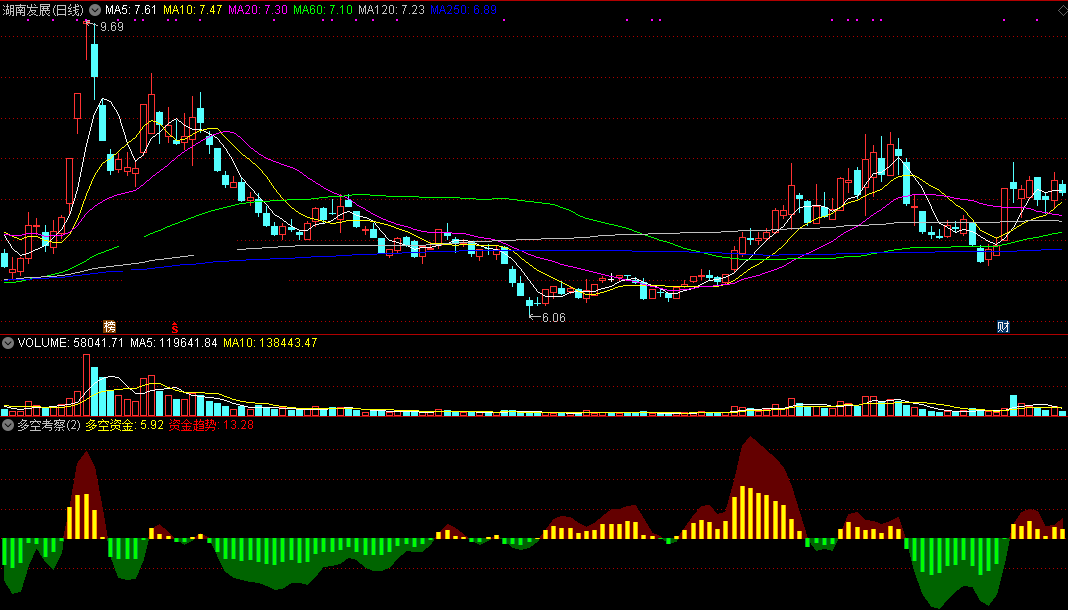Click the red S marker under the candles
Screen dimensions: 1068x610
tap(175, 327)
